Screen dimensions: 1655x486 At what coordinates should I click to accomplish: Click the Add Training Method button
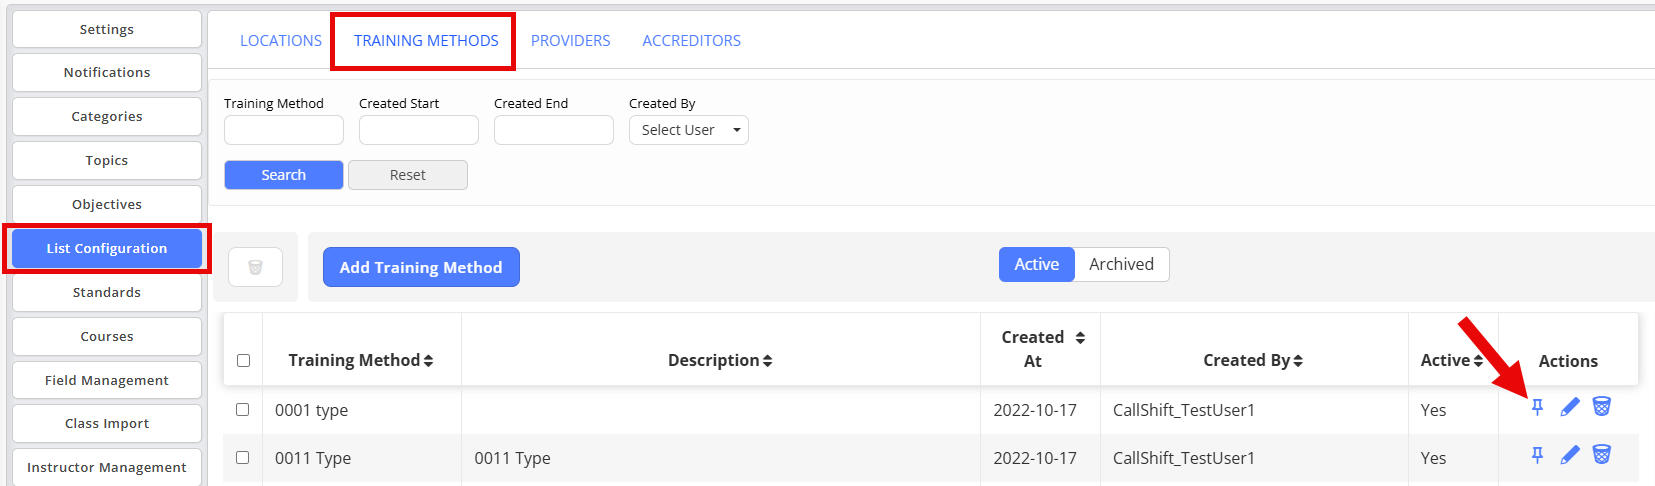click(421, 267)
